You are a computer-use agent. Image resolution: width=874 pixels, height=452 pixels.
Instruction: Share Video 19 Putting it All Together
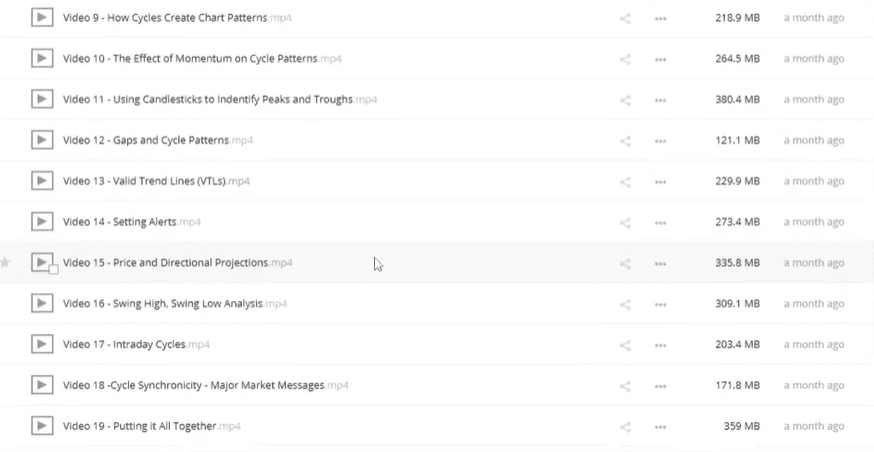[625, 427]
